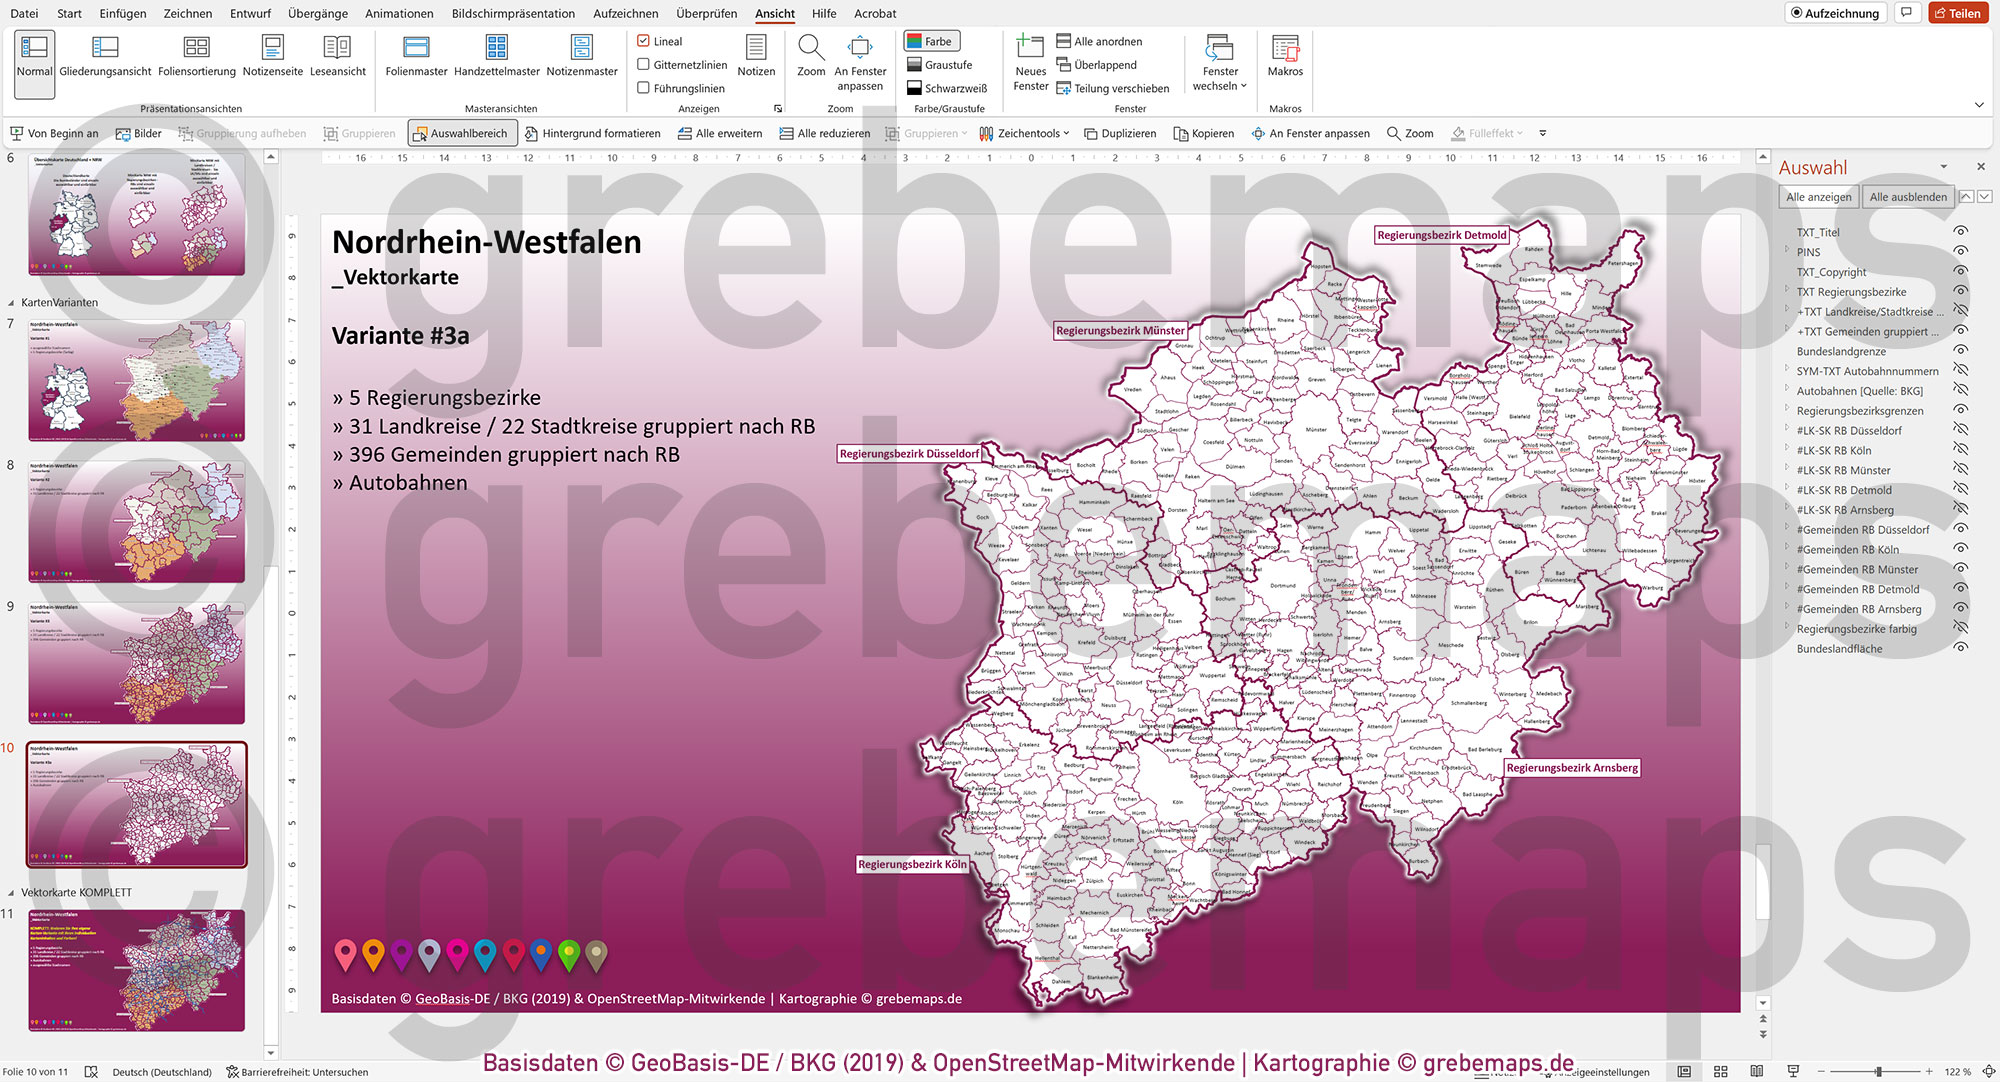
Task: Open the Zoom dialog icon
Action: [811, 55]
